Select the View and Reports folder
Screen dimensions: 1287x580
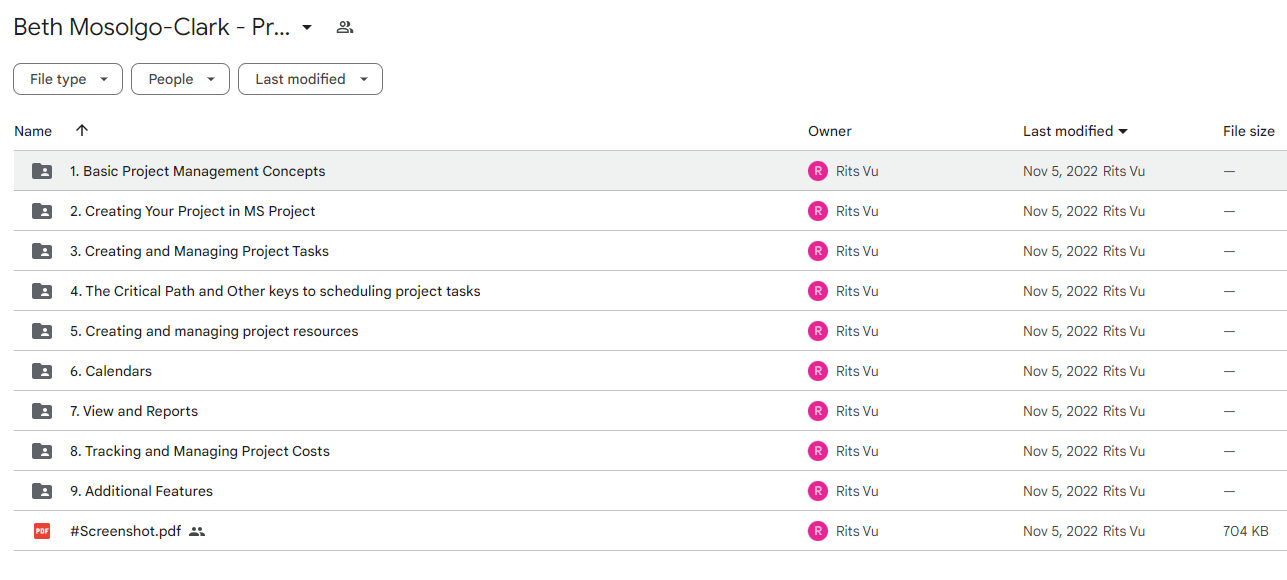(650, 411)
